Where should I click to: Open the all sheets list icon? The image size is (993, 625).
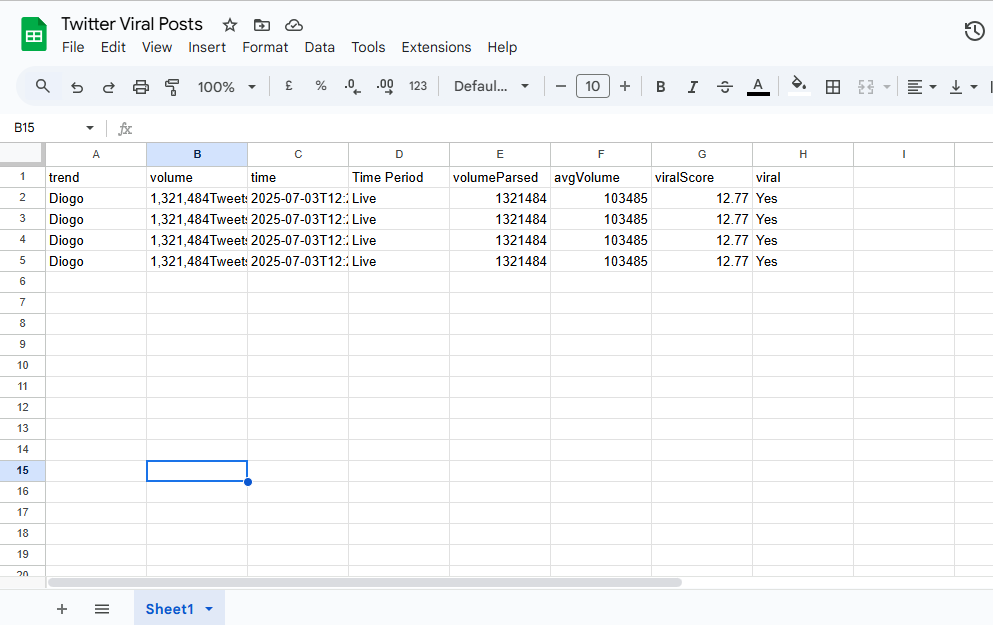click(x=102, y=609)
